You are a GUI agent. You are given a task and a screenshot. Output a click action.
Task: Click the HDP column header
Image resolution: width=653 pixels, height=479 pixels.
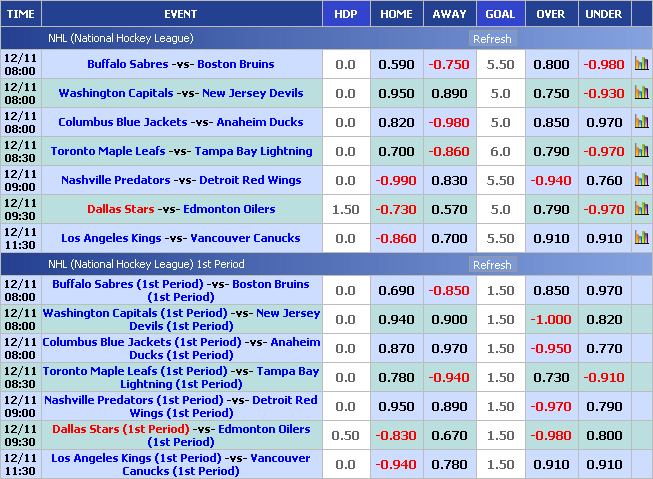coord(345,14)
